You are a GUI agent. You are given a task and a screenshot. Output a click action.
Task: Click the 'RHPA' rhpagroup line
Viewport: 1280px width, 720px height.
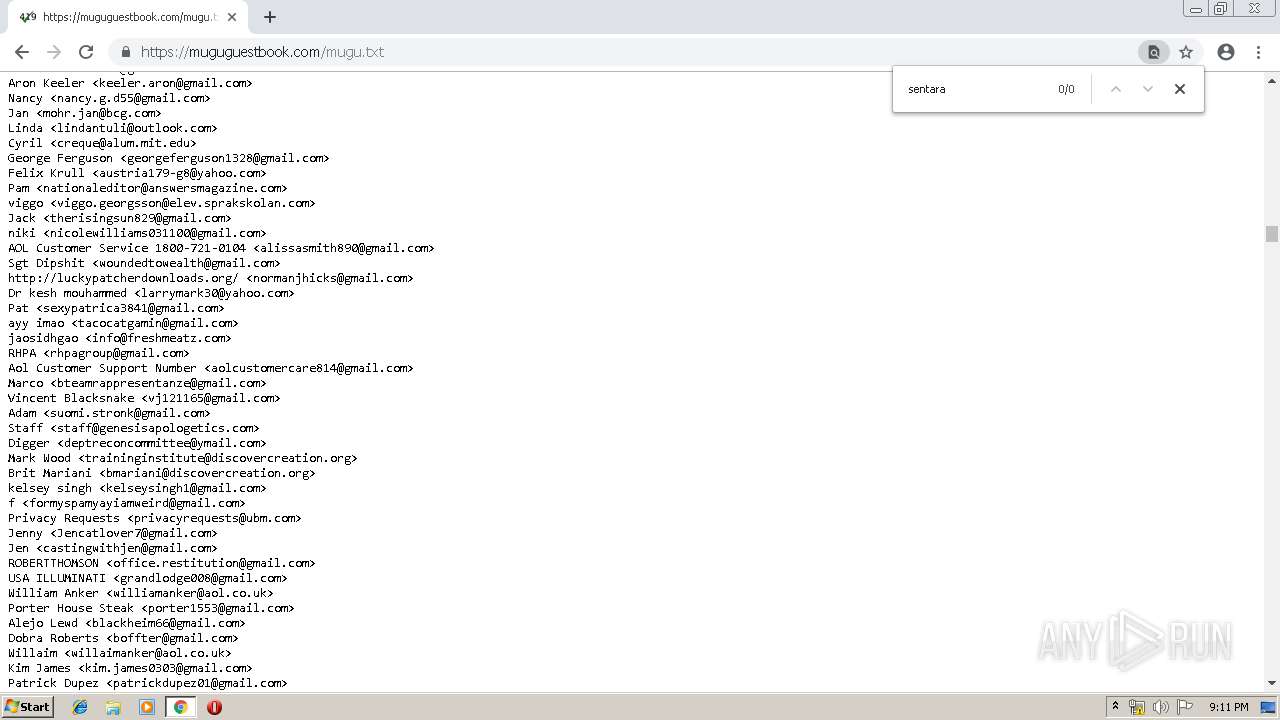pos(98,353)
